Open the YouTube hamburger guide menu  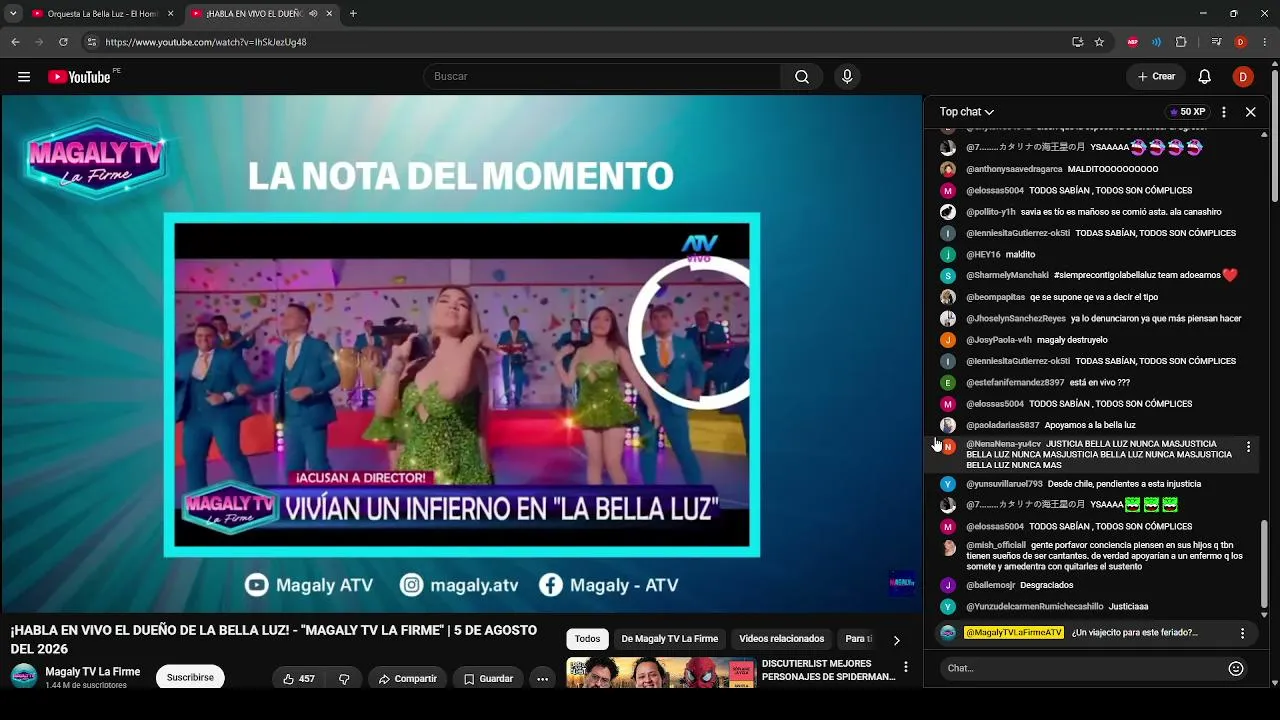tap(24, 77)
